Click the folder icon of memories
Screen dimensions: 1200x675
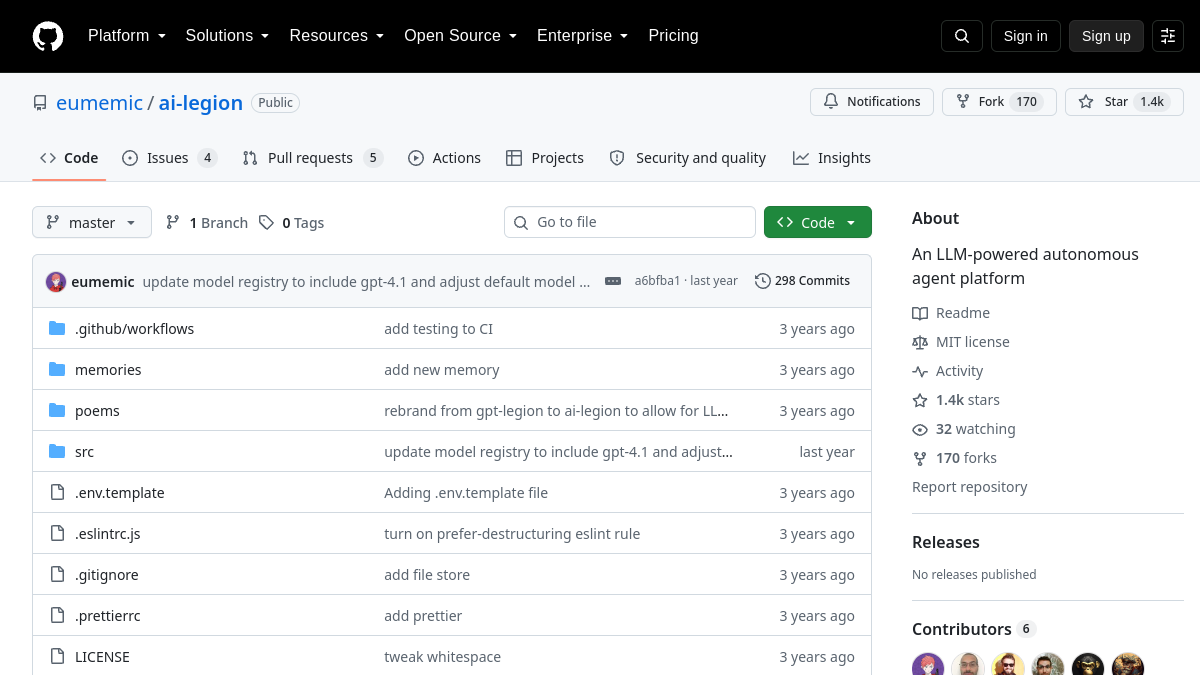(x=57, y=370)
